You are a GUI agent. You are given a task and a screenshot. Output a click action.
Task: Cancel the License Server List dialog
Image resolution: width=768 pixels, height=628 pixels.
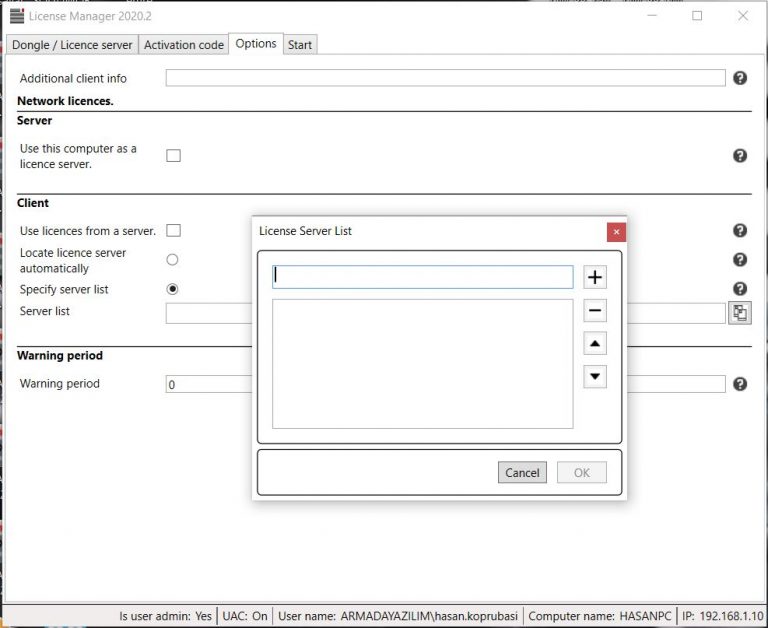point(522,473)
